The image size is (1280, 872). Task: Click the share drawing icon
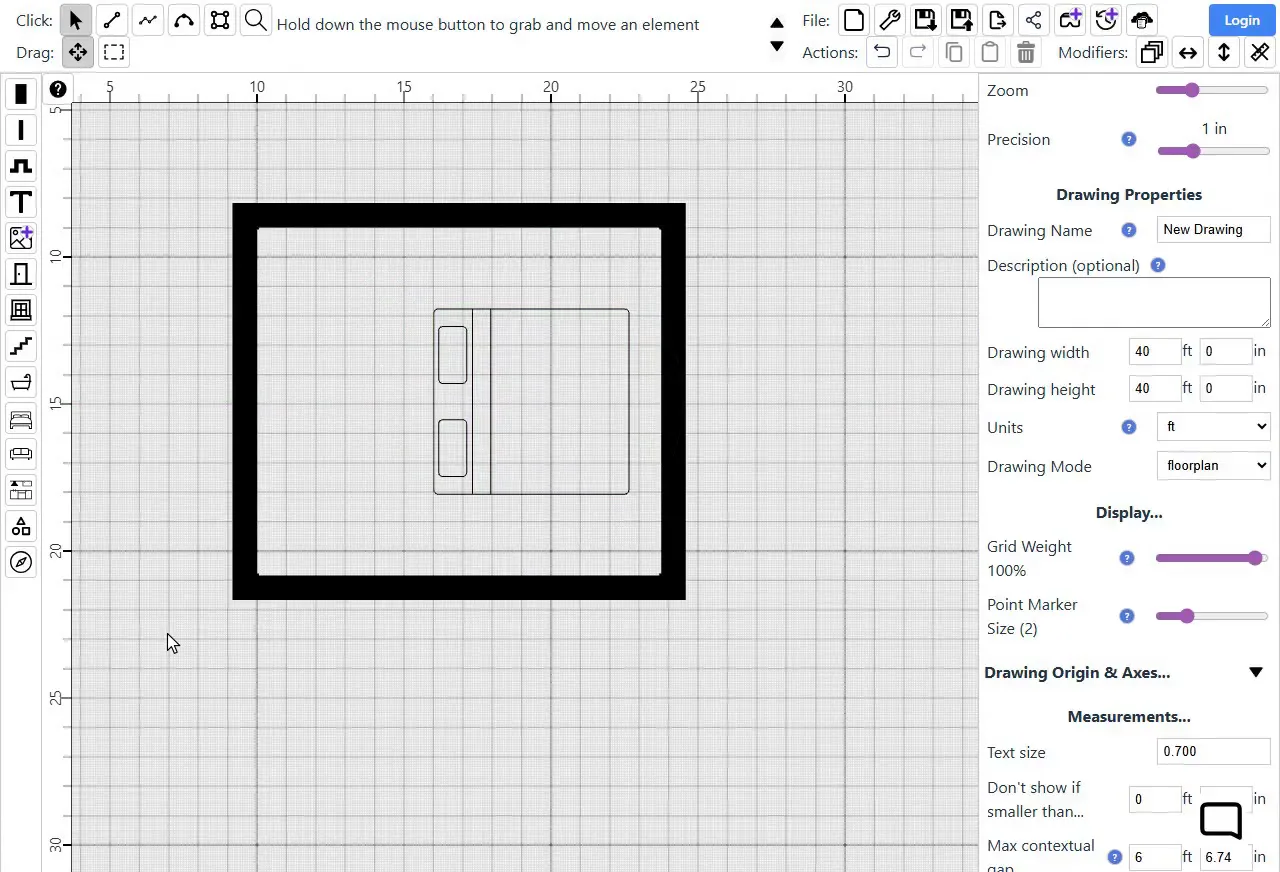coord(1034,19)
